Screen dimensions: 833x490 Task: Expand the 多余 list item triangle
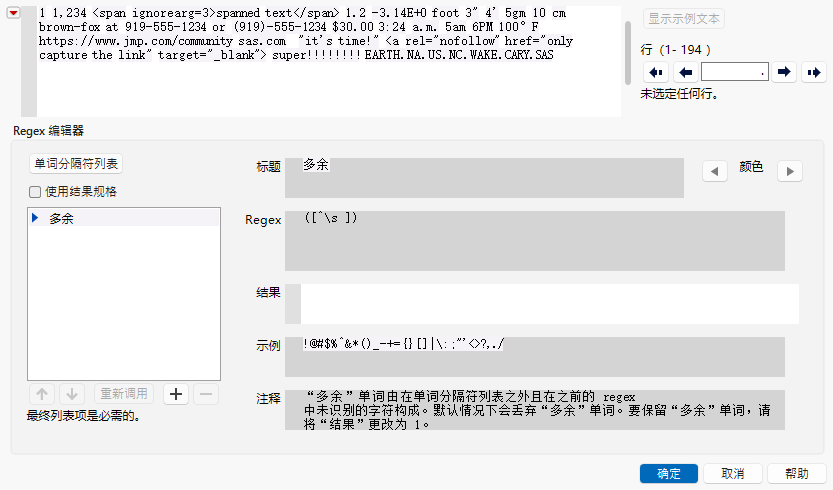(x=35, y=218)
